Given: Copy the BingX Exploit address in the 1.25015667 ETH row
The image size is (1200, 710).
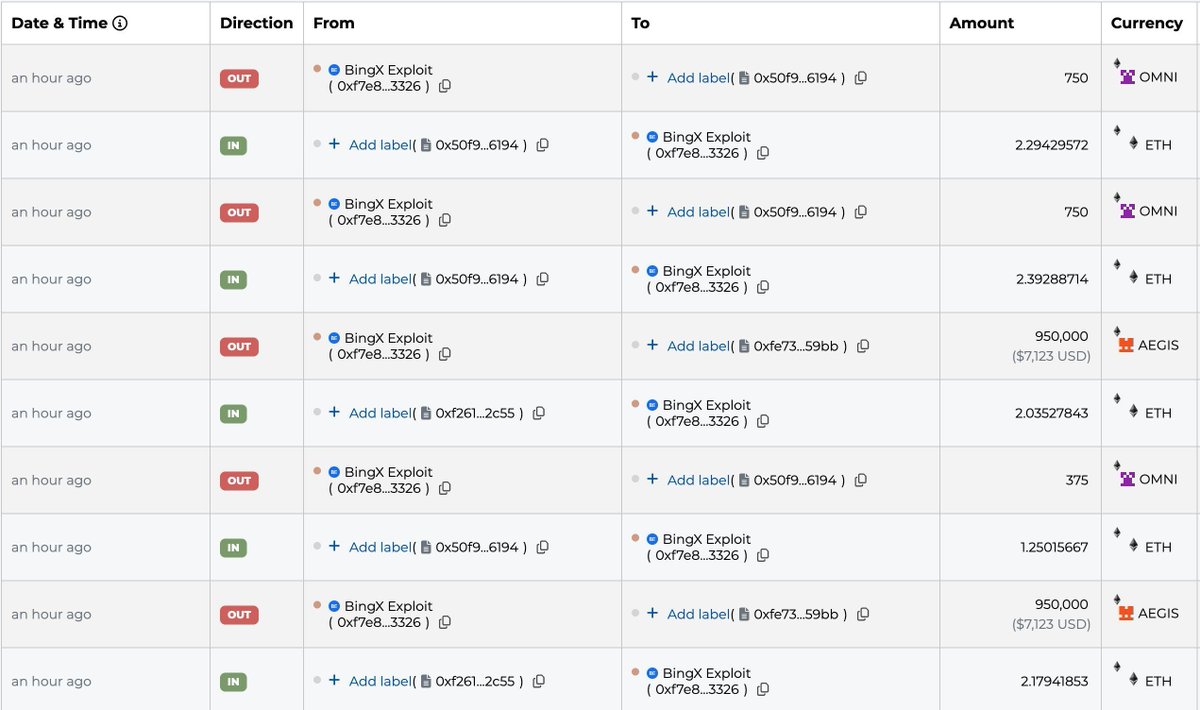Looking at the screenshot, I should point(763,555).
